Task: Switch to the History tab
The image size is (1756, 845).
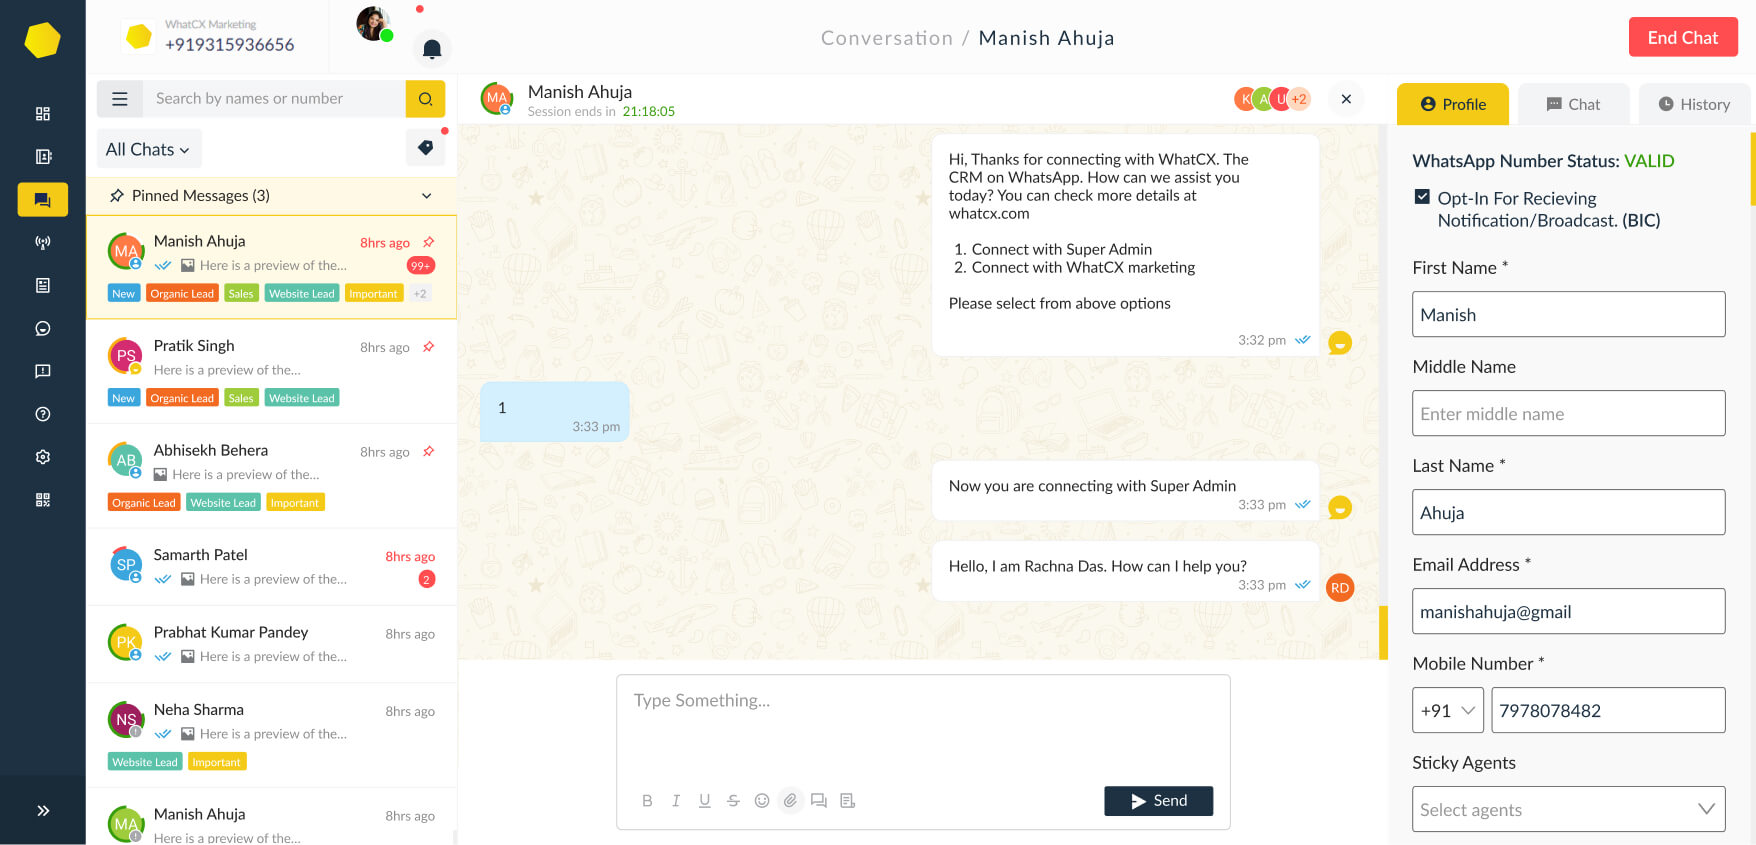Action: point(1694,104)
